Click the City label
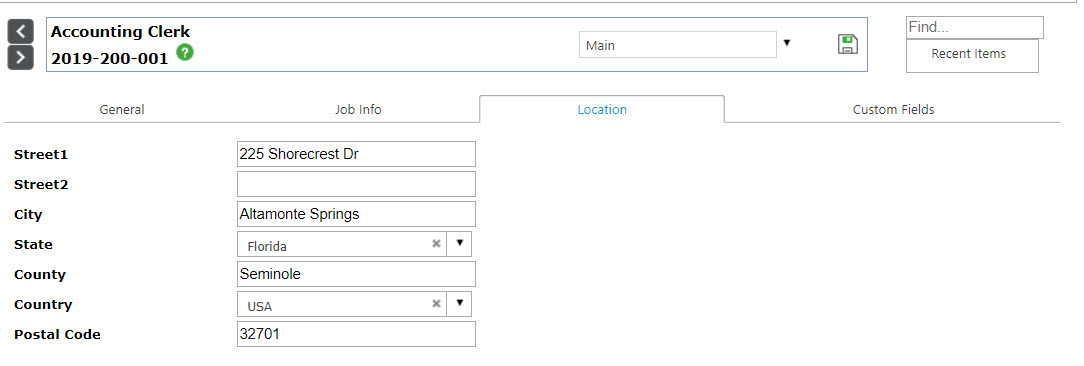The width and height of the screenshot is (1084, 366). click(x=28, y=215)
